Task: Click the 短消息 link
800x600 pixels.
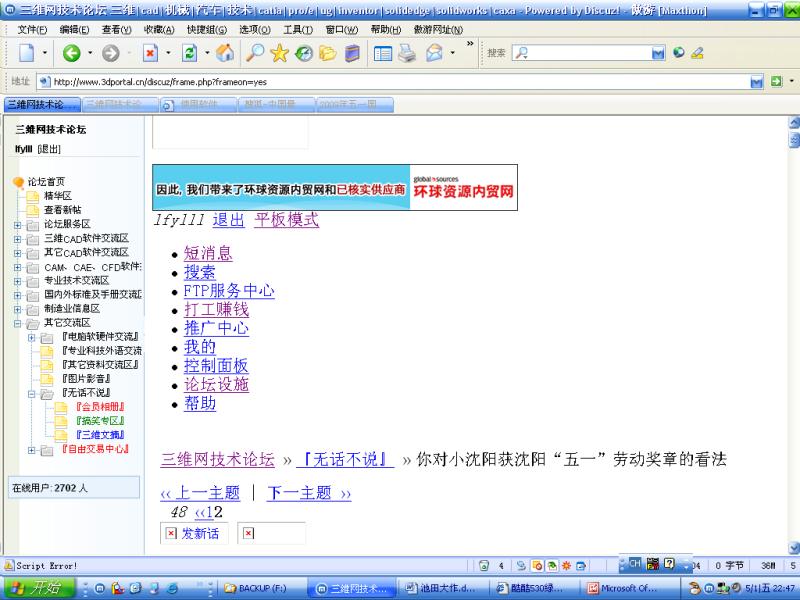Action: [208, 253]
